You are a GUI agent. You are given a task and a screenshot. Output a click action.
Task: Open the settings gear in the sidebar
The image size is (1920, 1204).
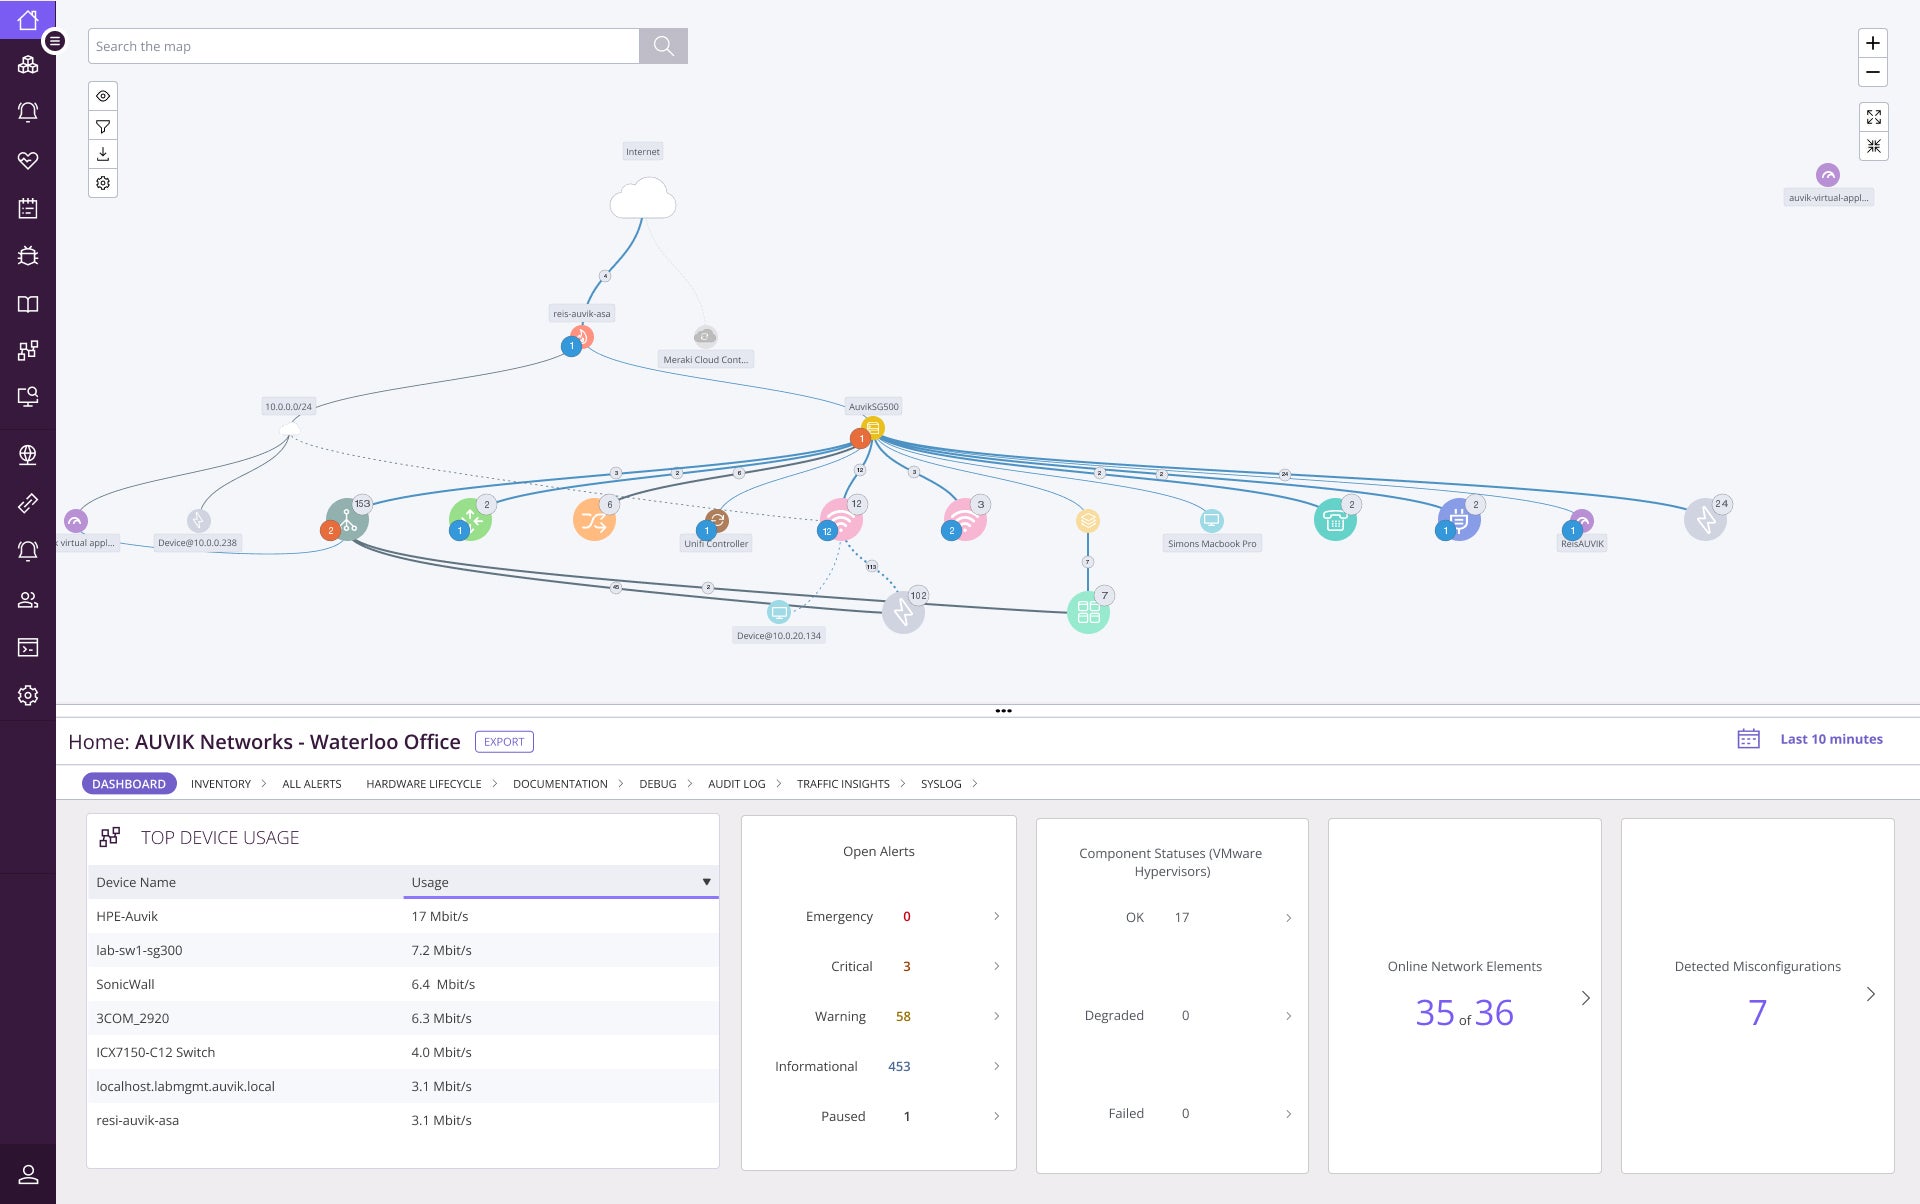click(x=28, y=695)
